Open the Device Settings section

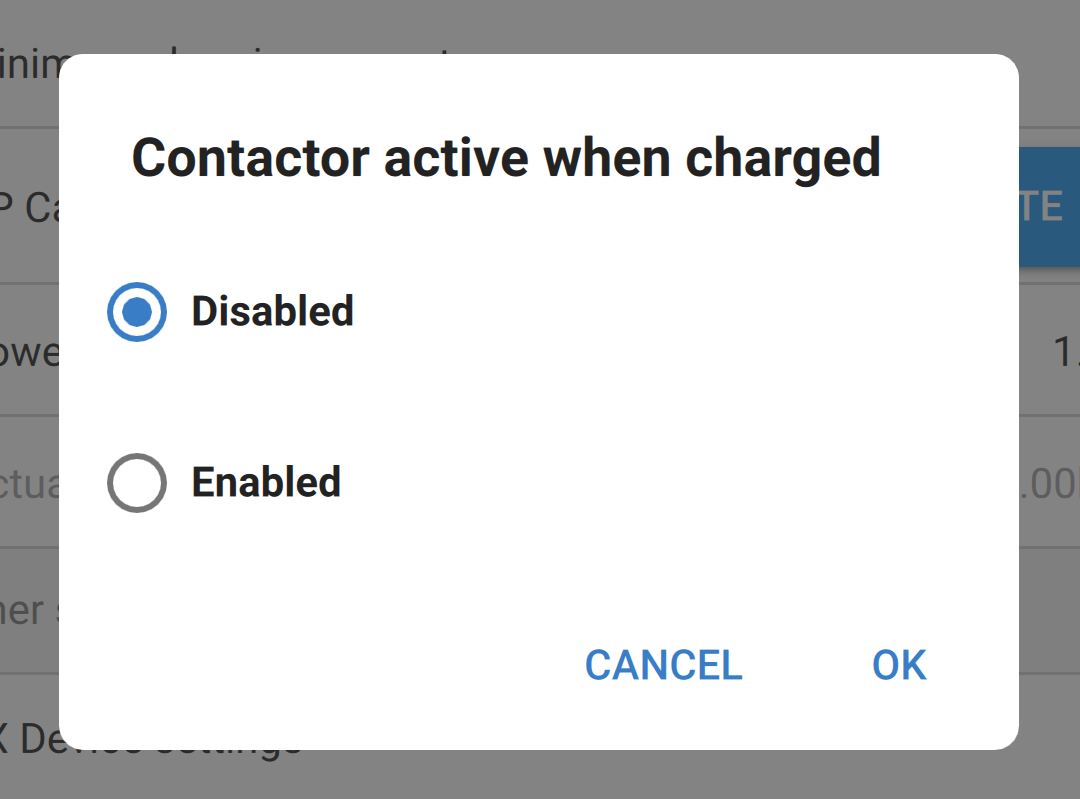[150, 740]
